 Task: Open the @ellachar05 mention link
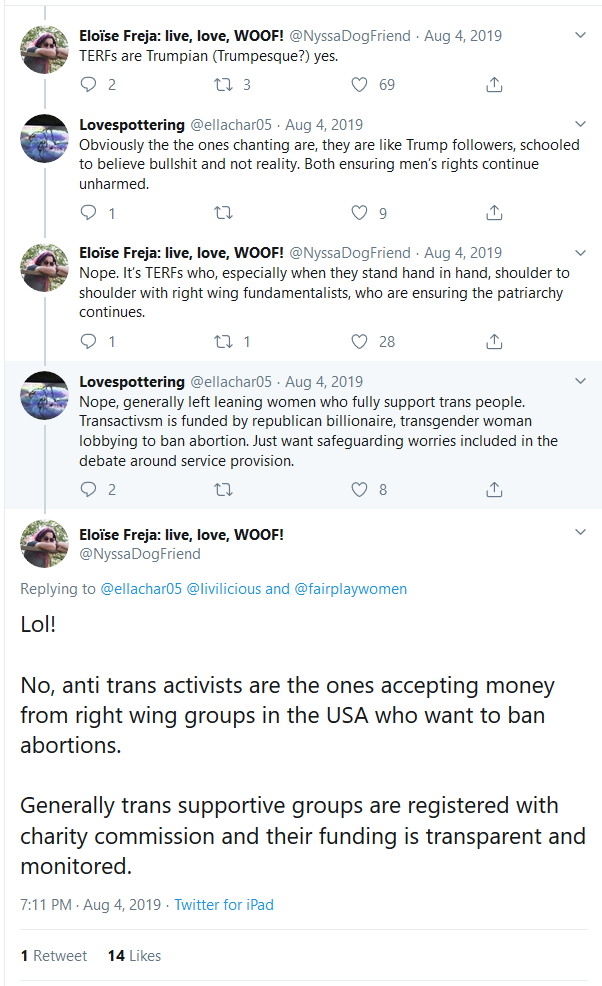tap(141, 589)
